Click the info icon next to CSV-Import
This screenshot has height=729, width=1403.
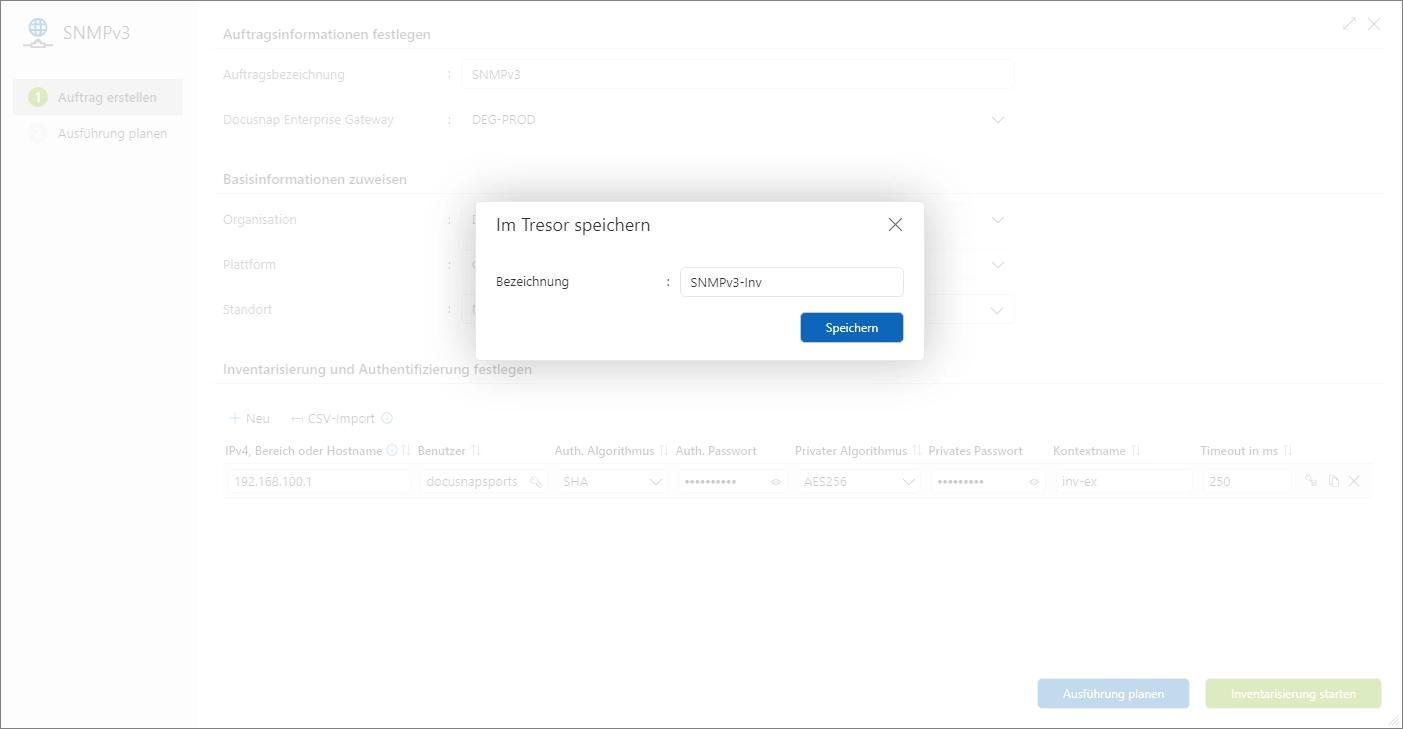point(388,418)
